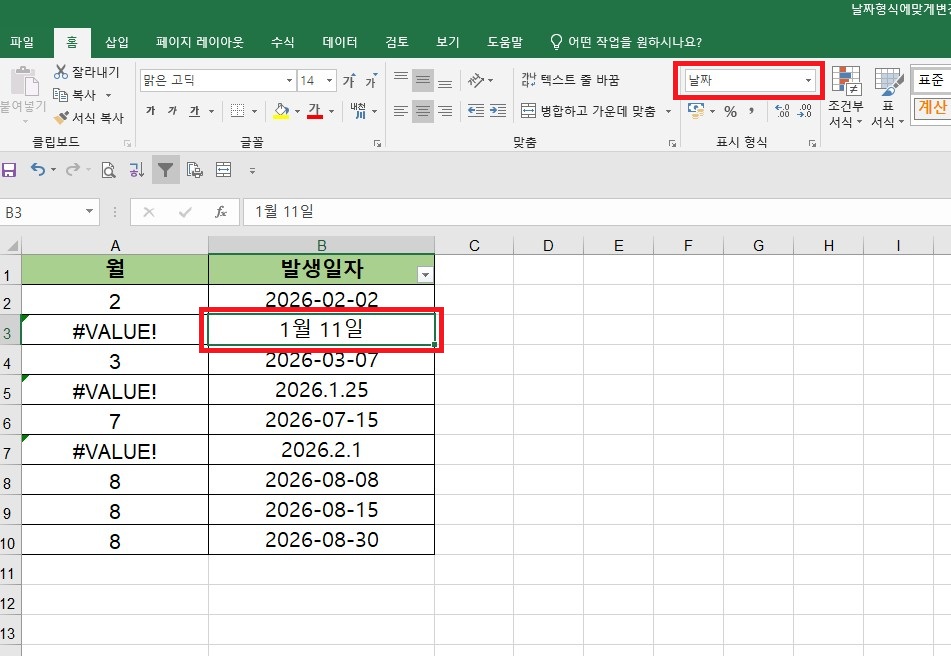
Task: Click the accounting number format icon
Action: point(696,110)
